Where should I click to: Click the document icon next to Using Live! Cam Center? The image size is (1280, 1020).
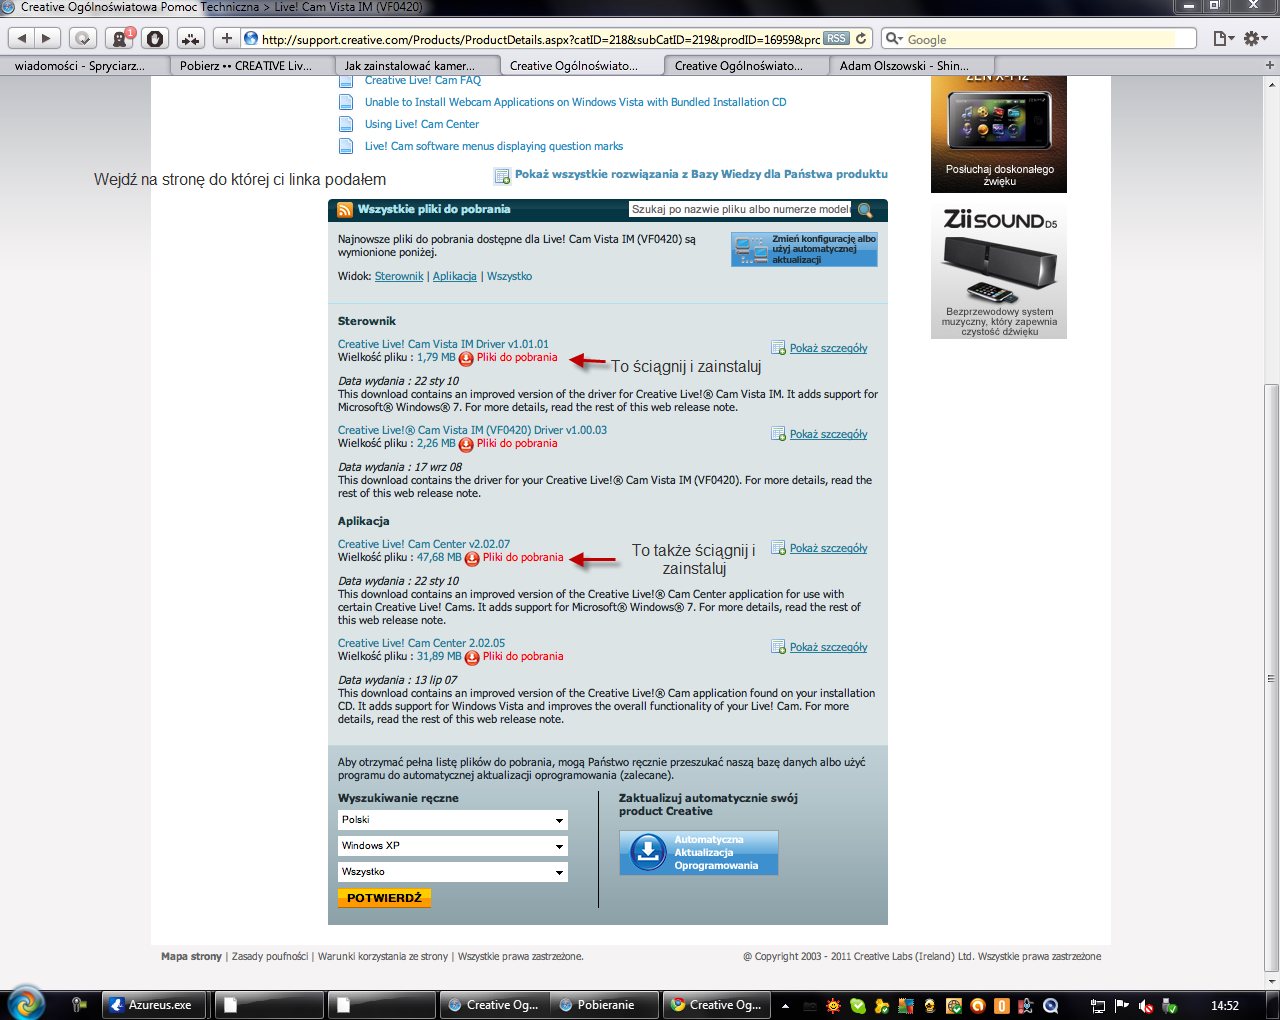[346, 124]
